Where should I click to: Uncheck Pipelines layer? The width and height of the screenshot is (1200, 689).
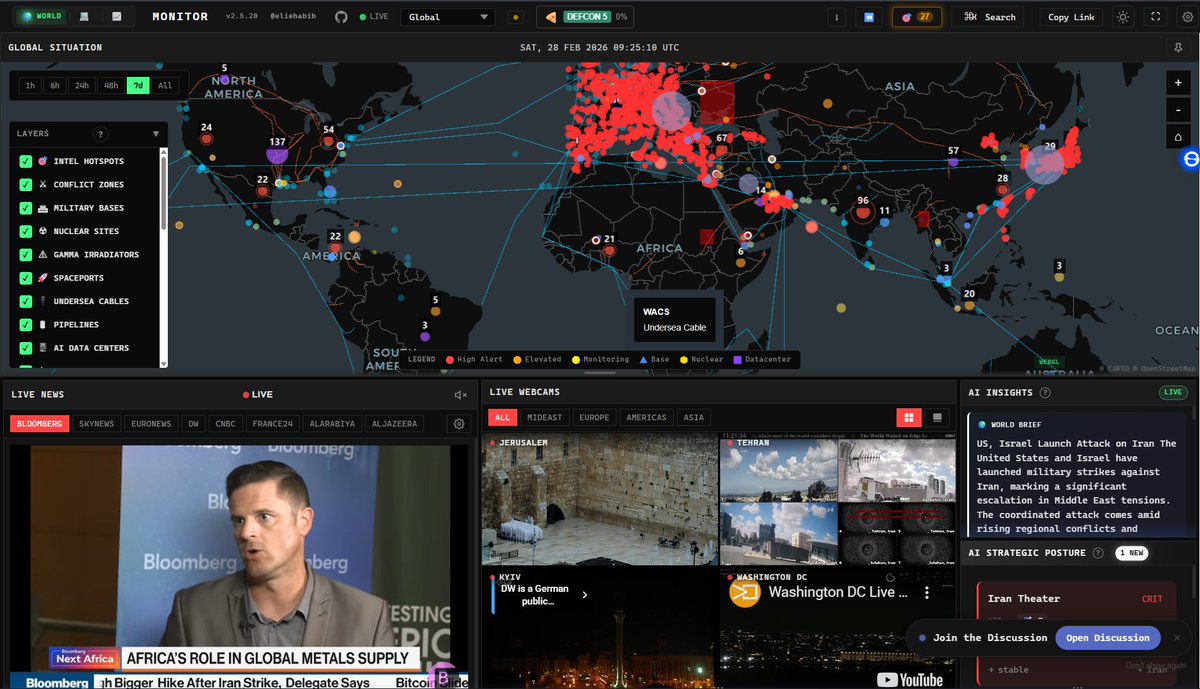(x=26, y=325)
